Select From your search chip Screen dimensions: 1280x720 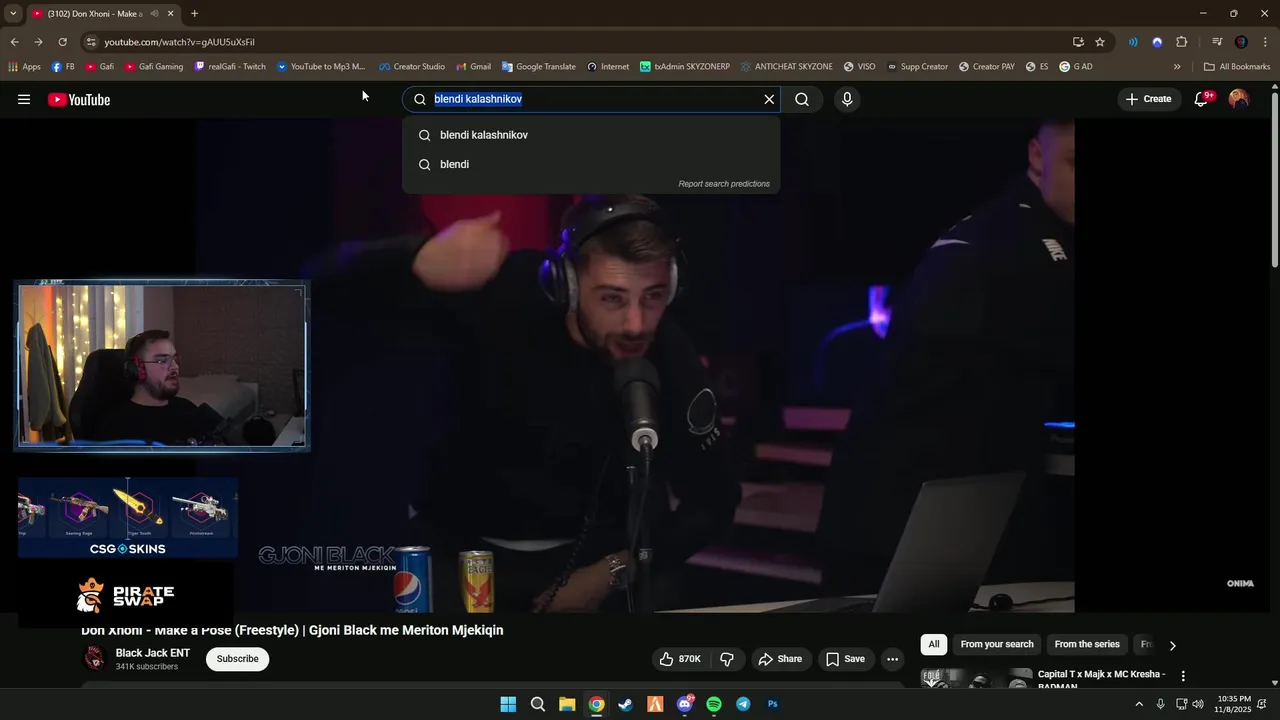point(997,645)
